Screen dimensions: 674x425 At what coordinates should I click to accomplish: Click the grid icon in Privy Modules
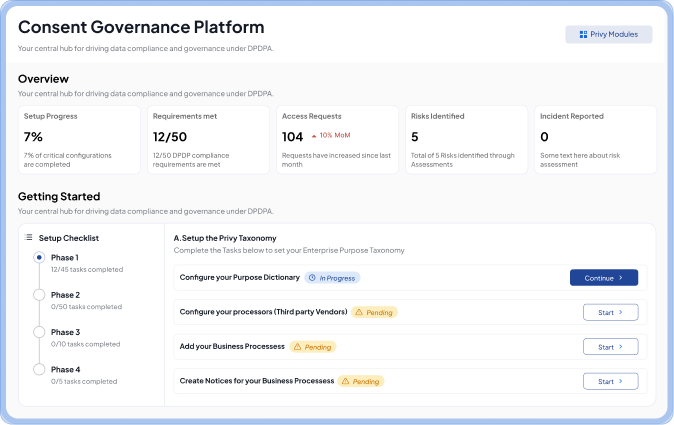[583, 34]
